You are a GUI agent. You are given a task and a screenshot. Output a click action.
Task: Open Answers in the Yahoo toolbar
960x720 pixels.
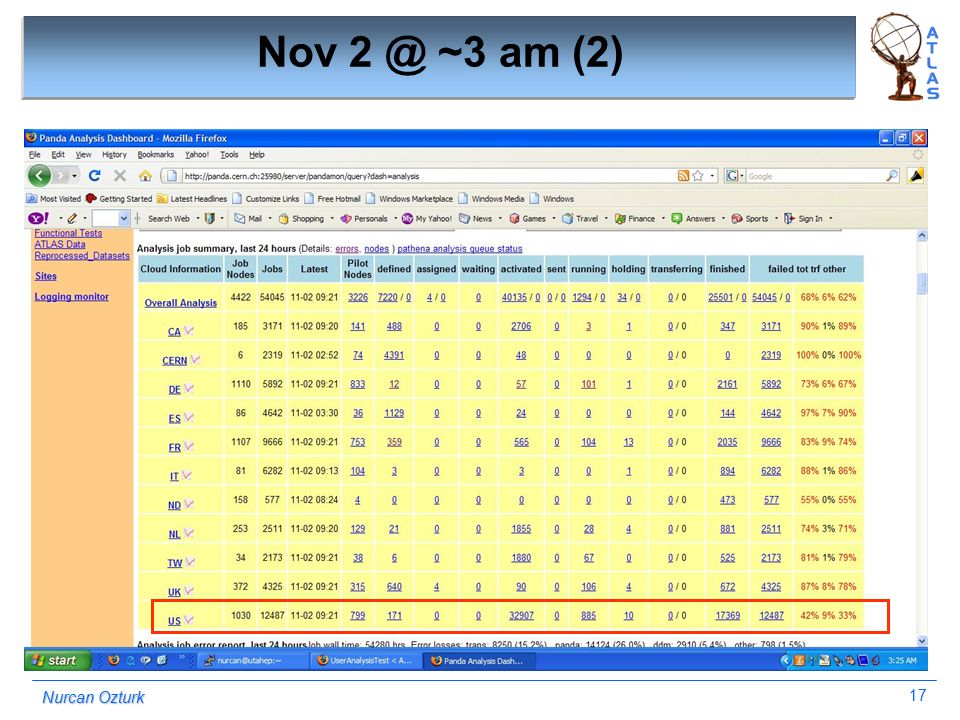pos(693,219)
